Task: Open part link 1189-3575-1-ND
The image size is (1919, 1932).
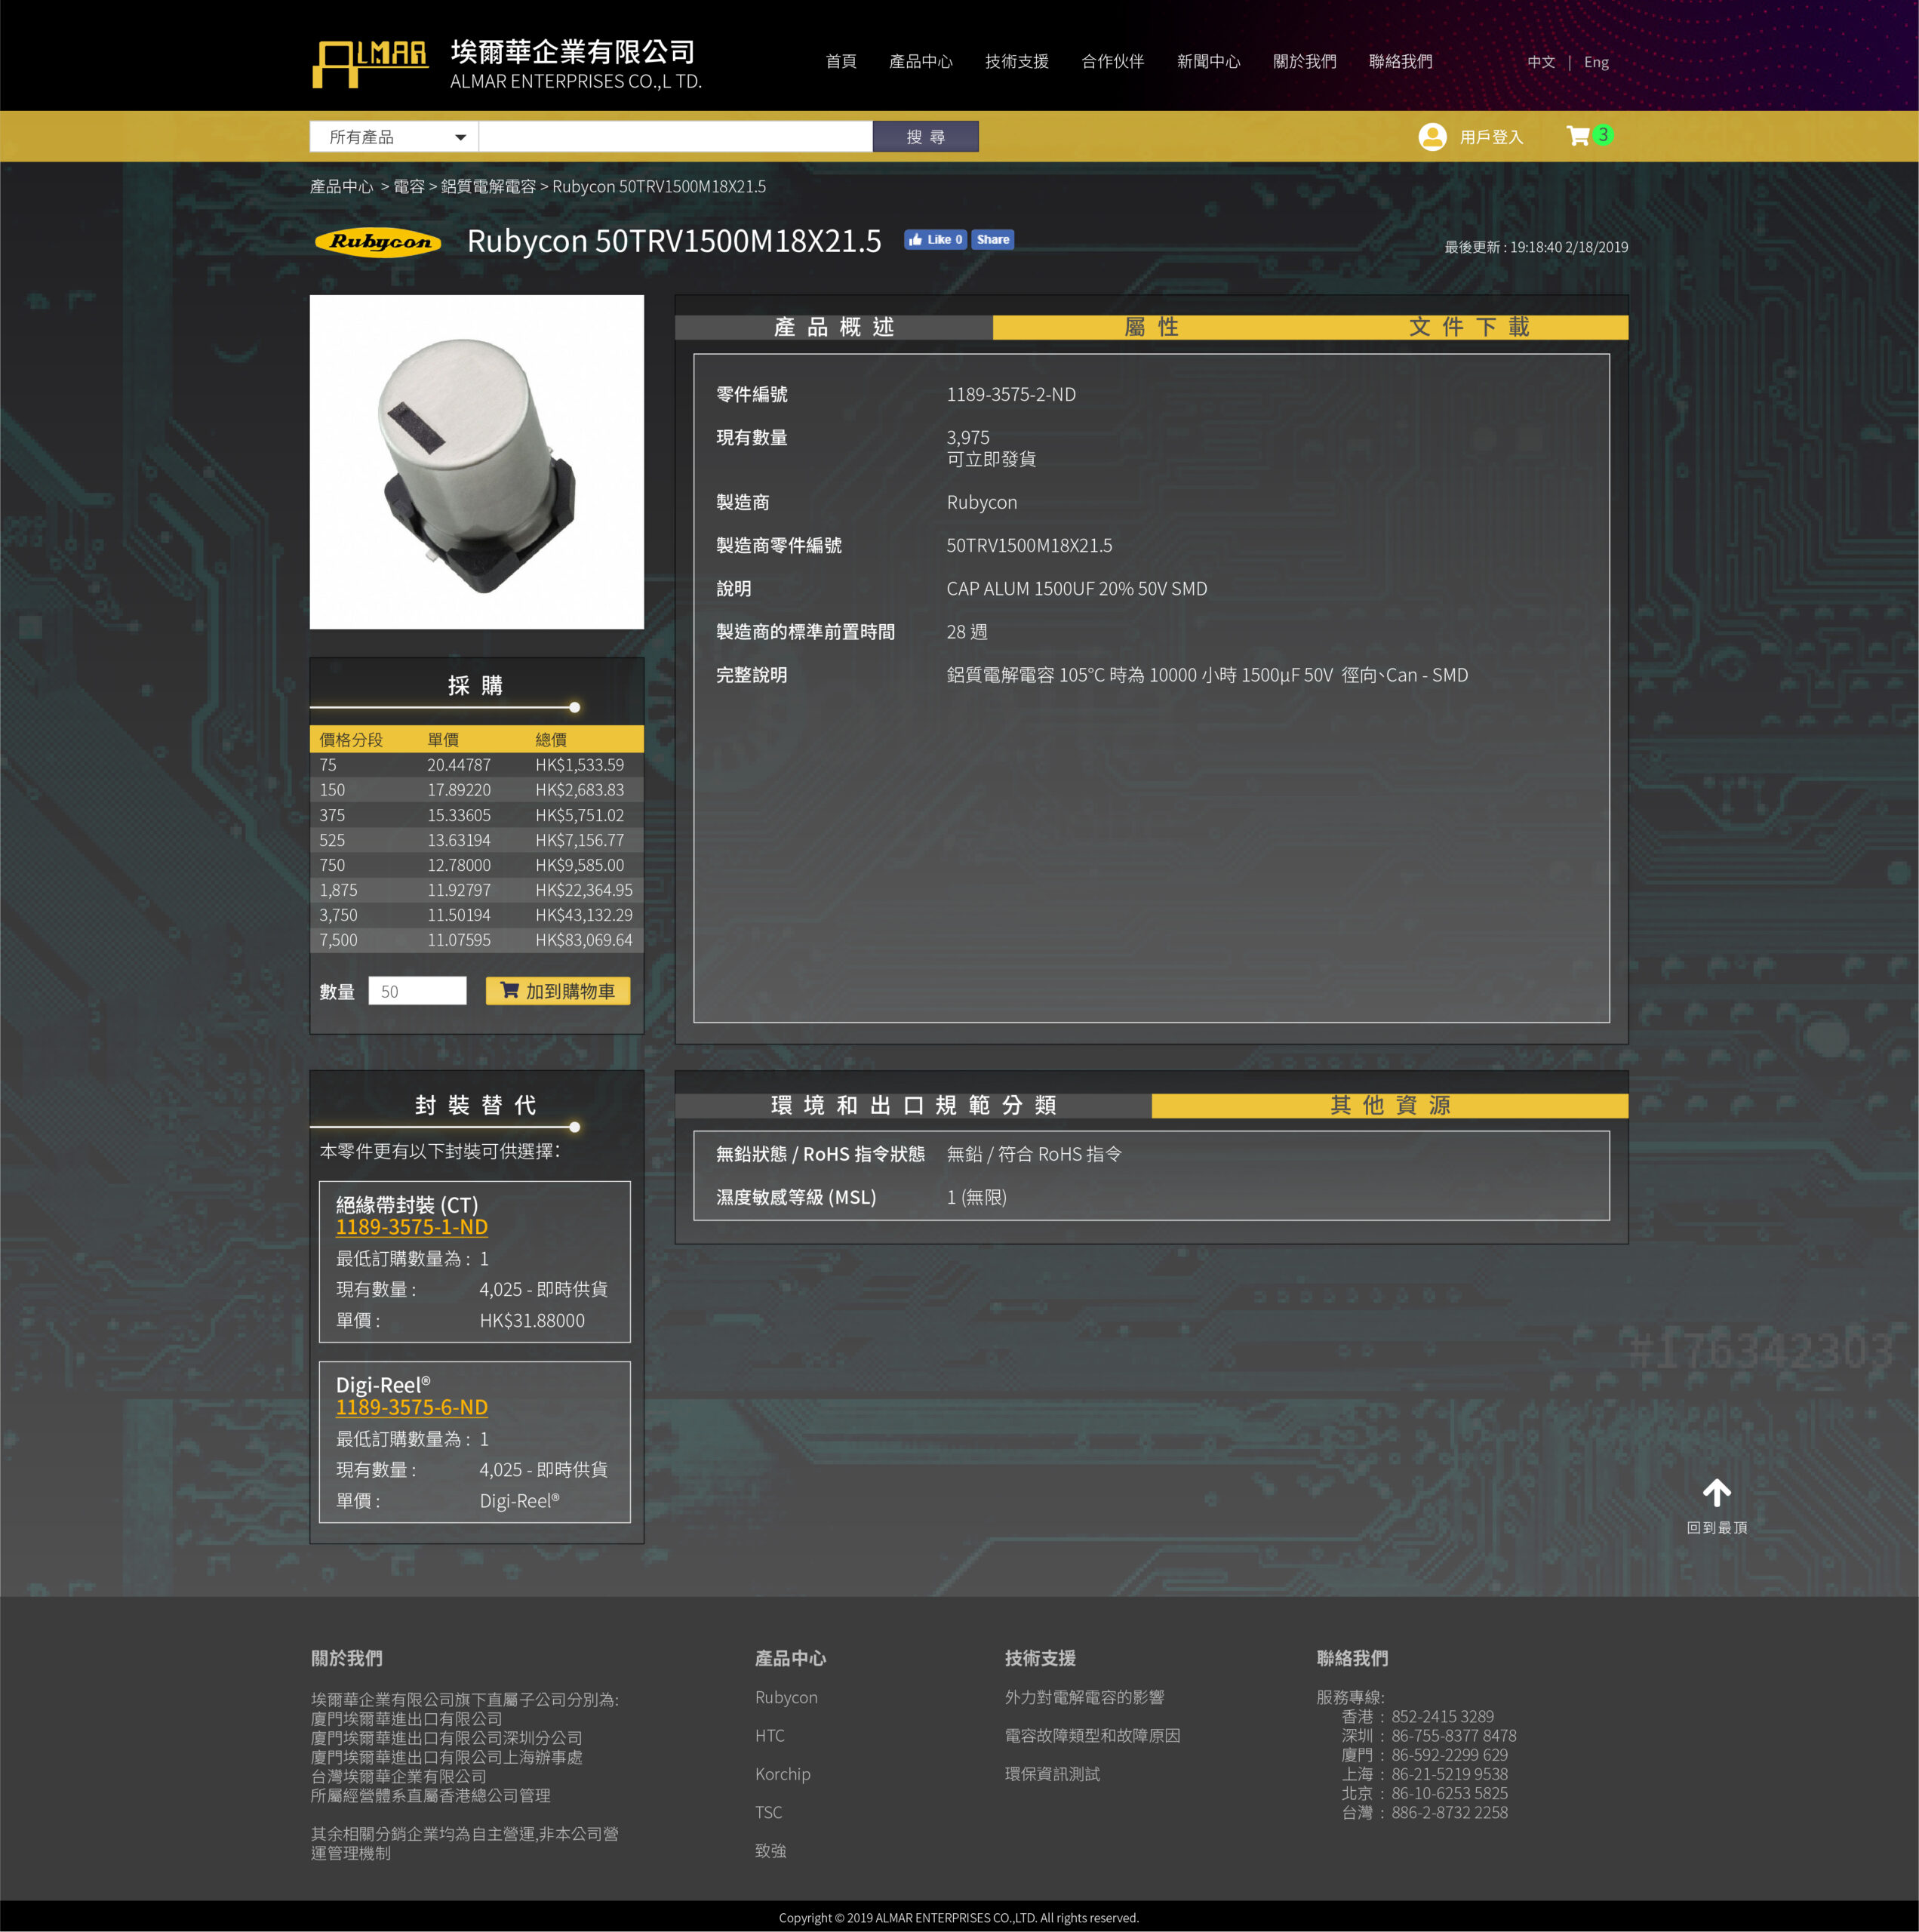Action: 412,1227
